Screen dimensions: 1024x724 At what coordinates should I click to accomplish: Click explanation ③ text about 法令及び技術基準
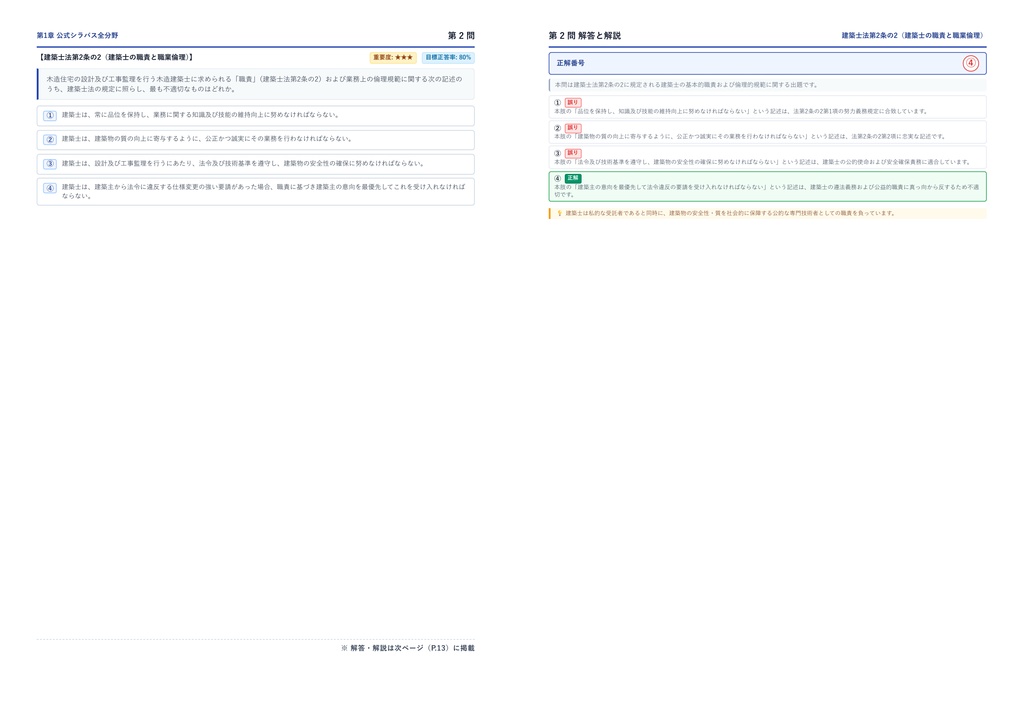[762, 162]
